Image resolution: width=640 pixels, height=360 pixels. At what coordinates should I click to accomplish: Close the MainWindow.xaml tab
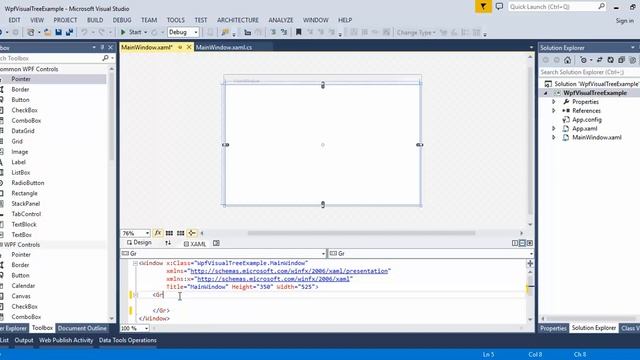(x=189, y=47)
